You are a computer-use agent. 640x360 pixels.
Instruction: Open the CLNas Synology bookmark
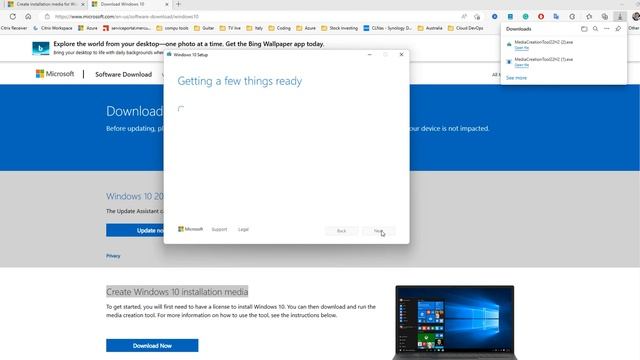pos(388,28)
